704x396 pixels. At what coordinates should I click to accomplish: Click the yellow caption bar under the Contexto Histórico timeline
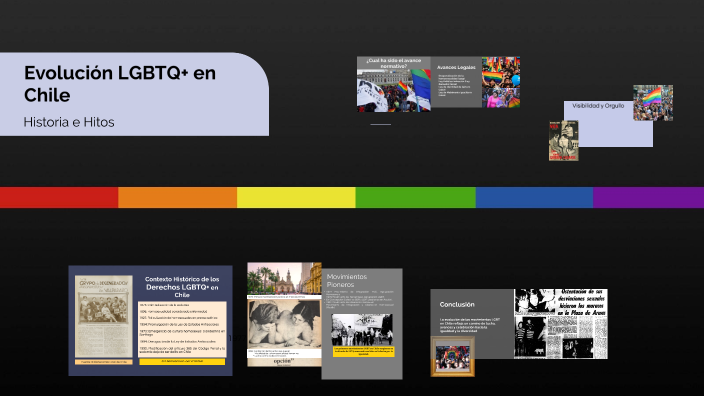[x=182, y=361]
